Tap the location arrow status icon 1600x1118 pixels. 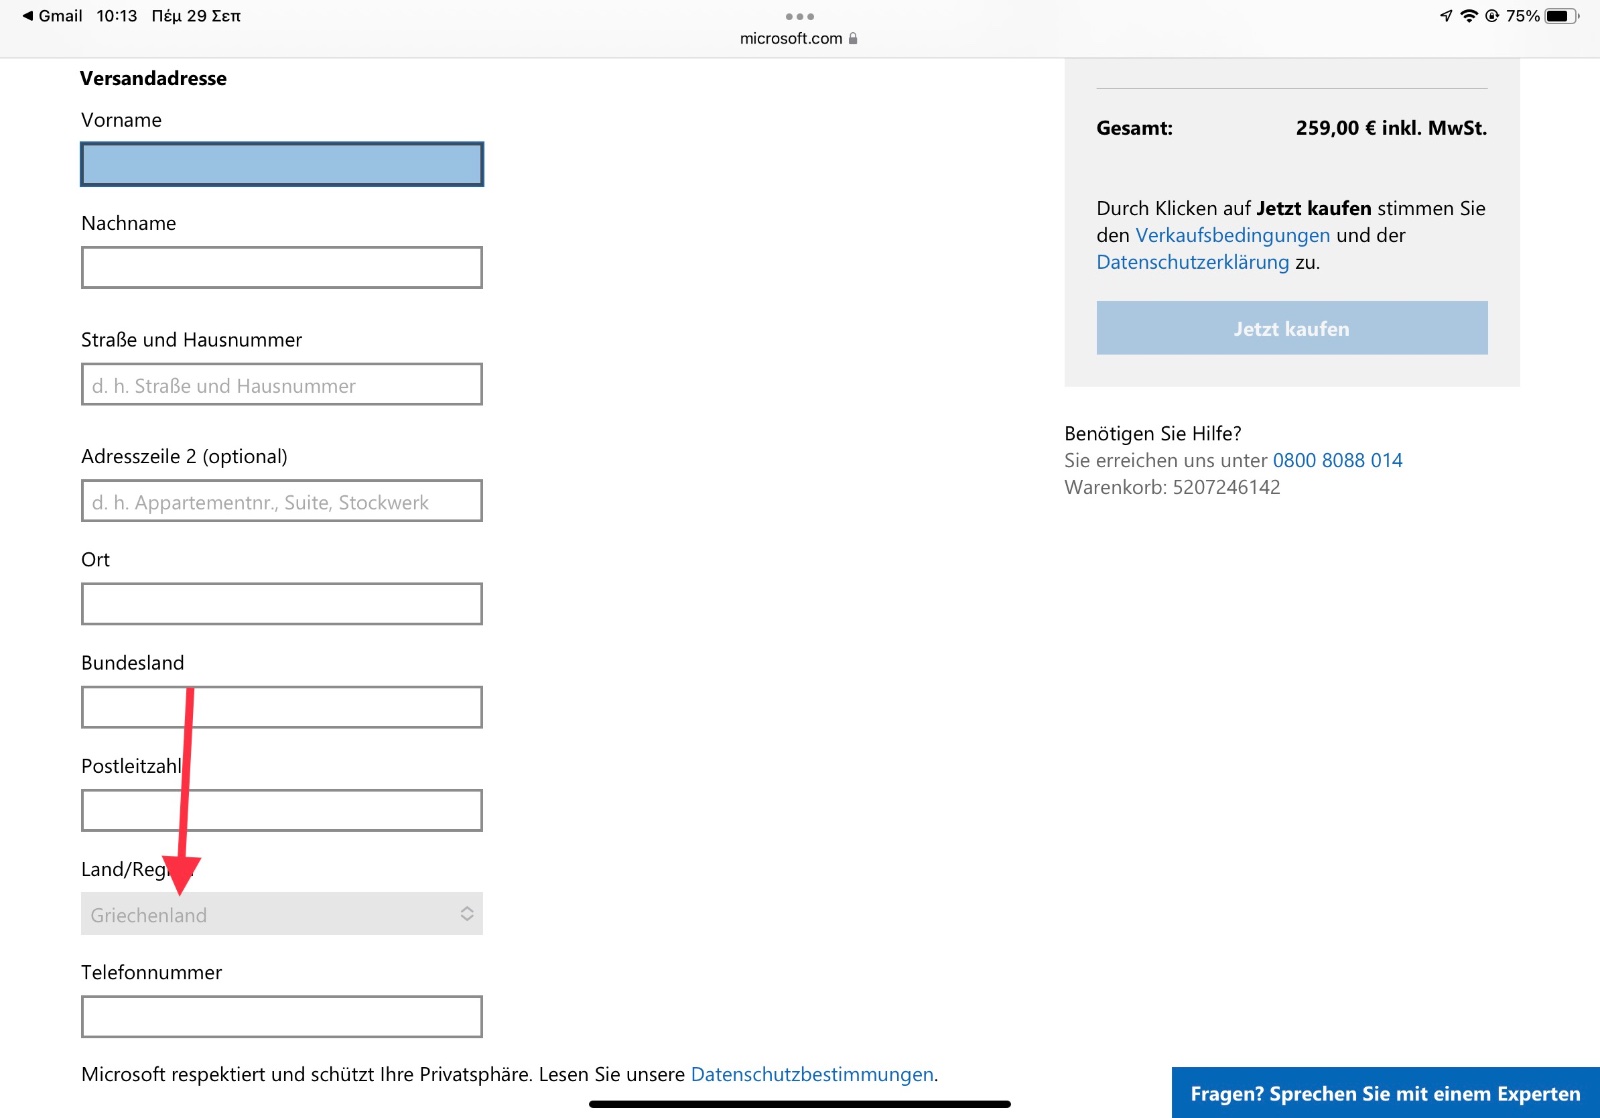(x=1446, y=16)
